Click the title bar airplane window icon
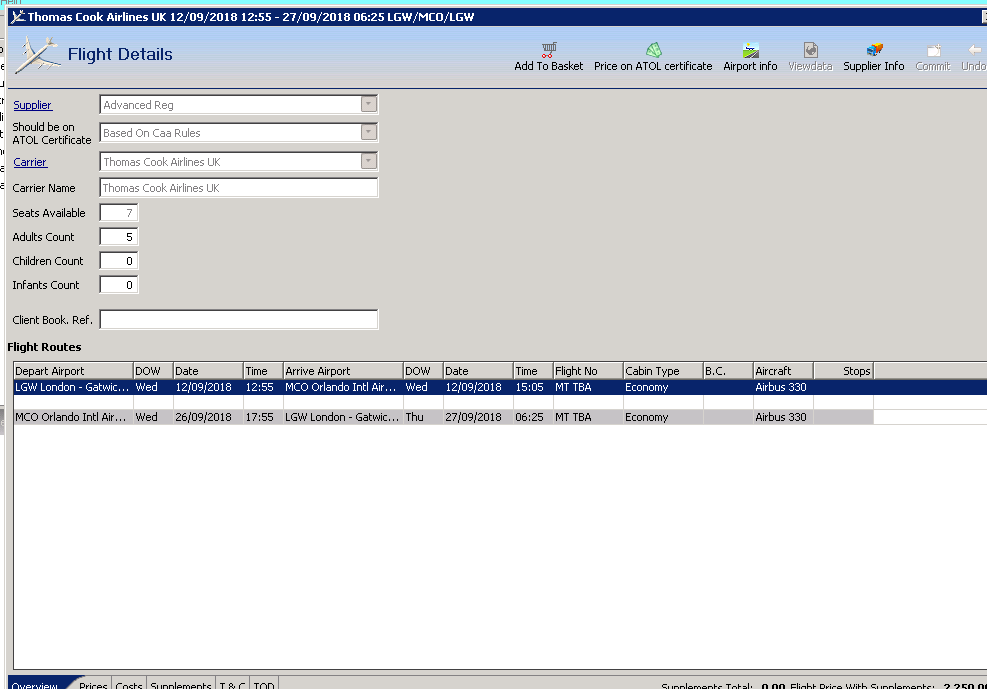This screenshot has height=689, width=987. pos(18,16)
